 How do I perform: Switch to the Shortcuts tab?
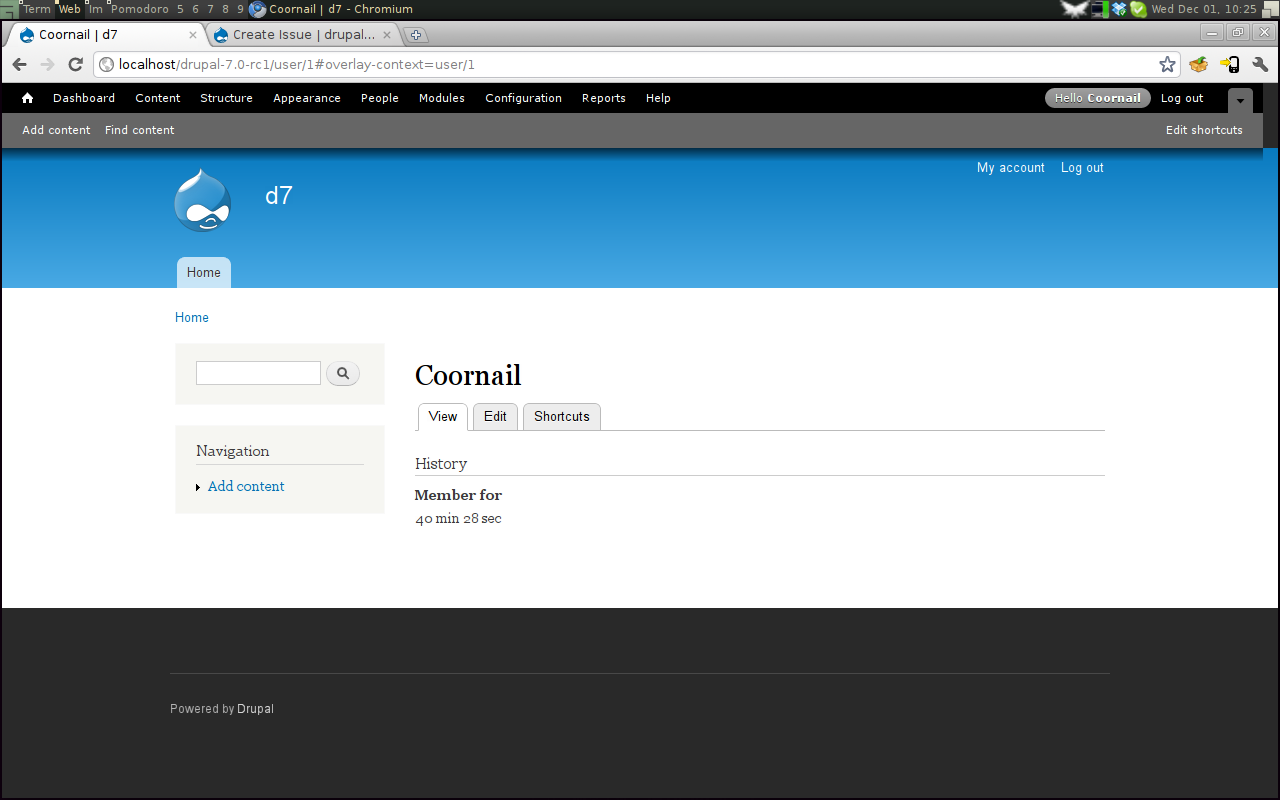tap(561, 416)
